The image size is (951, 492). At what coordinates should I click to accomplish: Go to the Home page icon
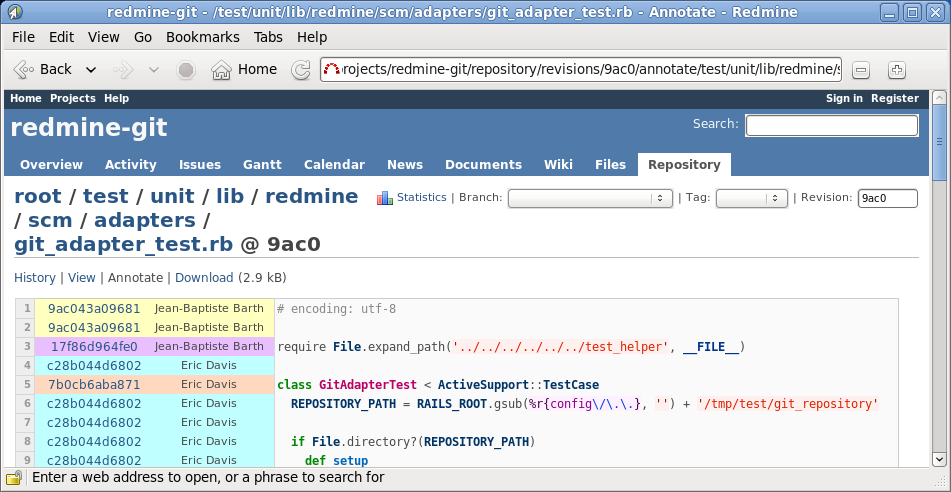coord(221,70)
